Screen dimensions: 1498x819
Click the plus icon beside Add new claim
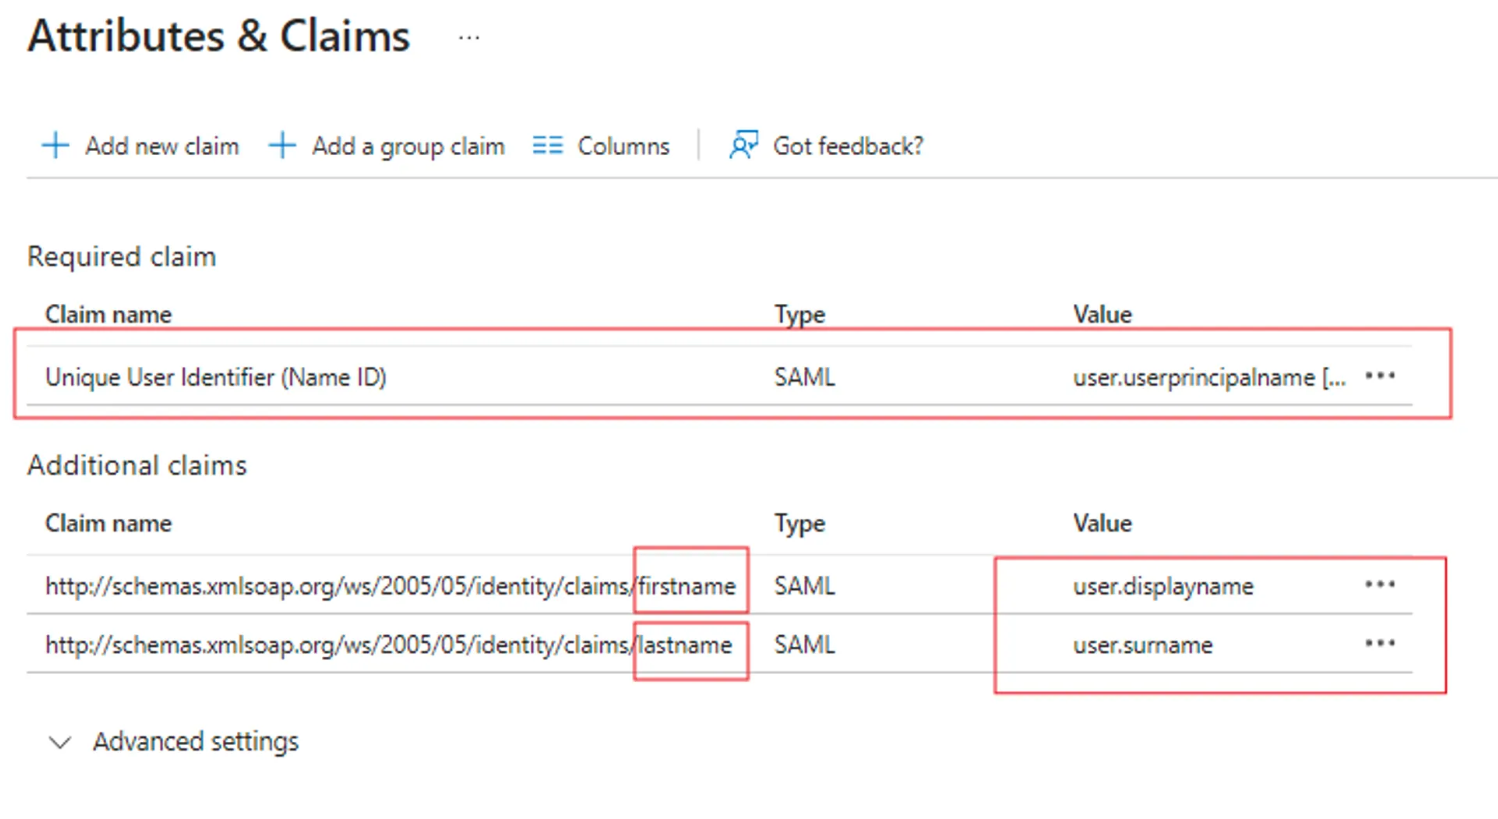[x=56, y=146]
